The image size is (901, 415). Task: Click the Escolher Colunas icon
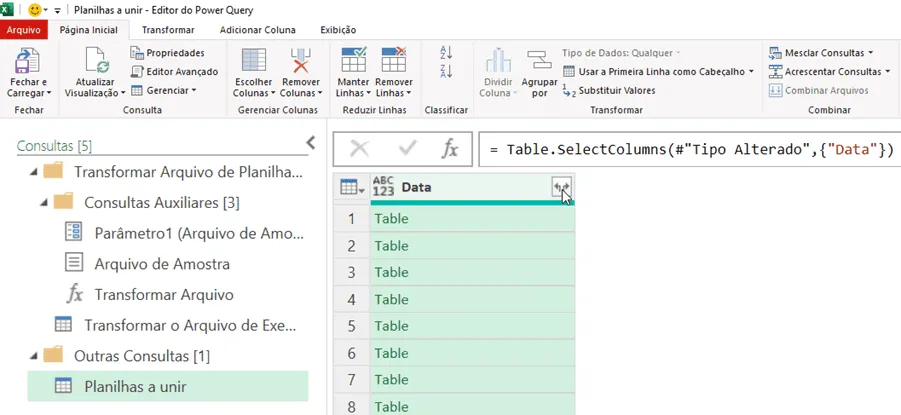click(x=253, y=60)
